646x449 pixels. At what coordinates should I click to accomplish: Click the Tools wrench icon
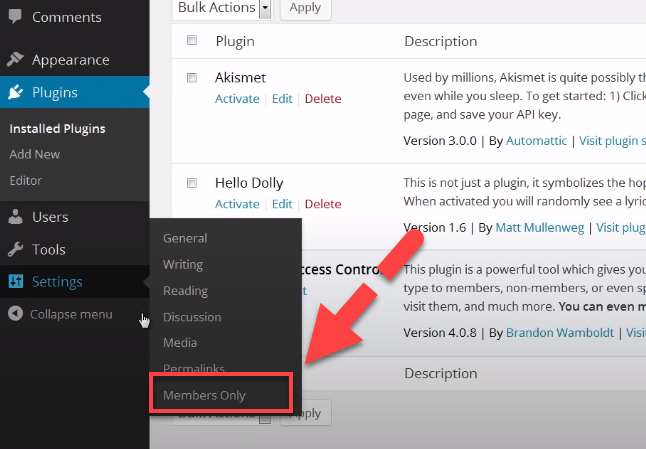coord(15,249)
